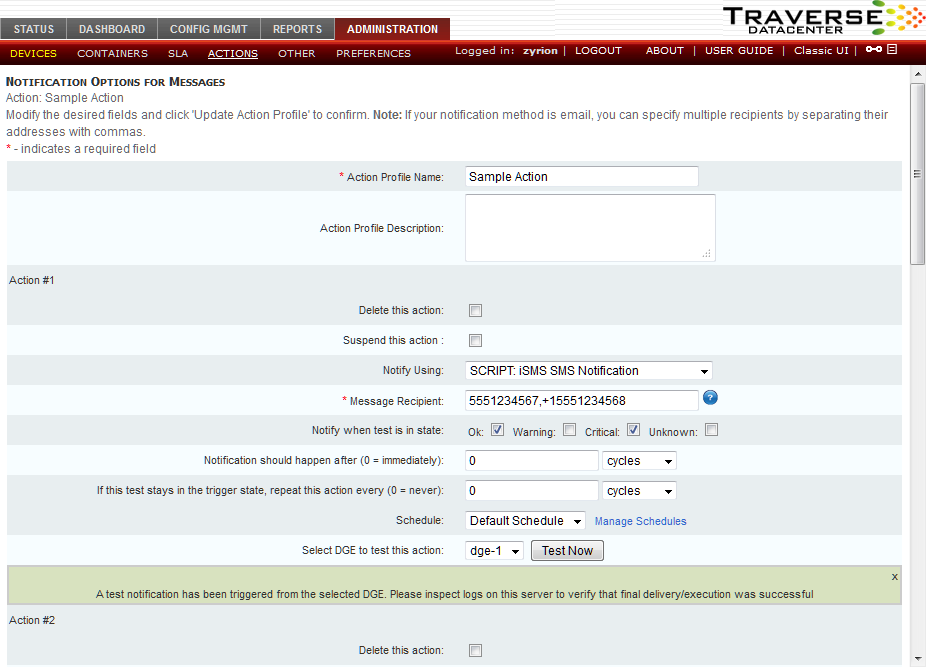Uncheck the Critical state checkbox
This screenshot has width=926, height=667.
[x=634, y=431]
